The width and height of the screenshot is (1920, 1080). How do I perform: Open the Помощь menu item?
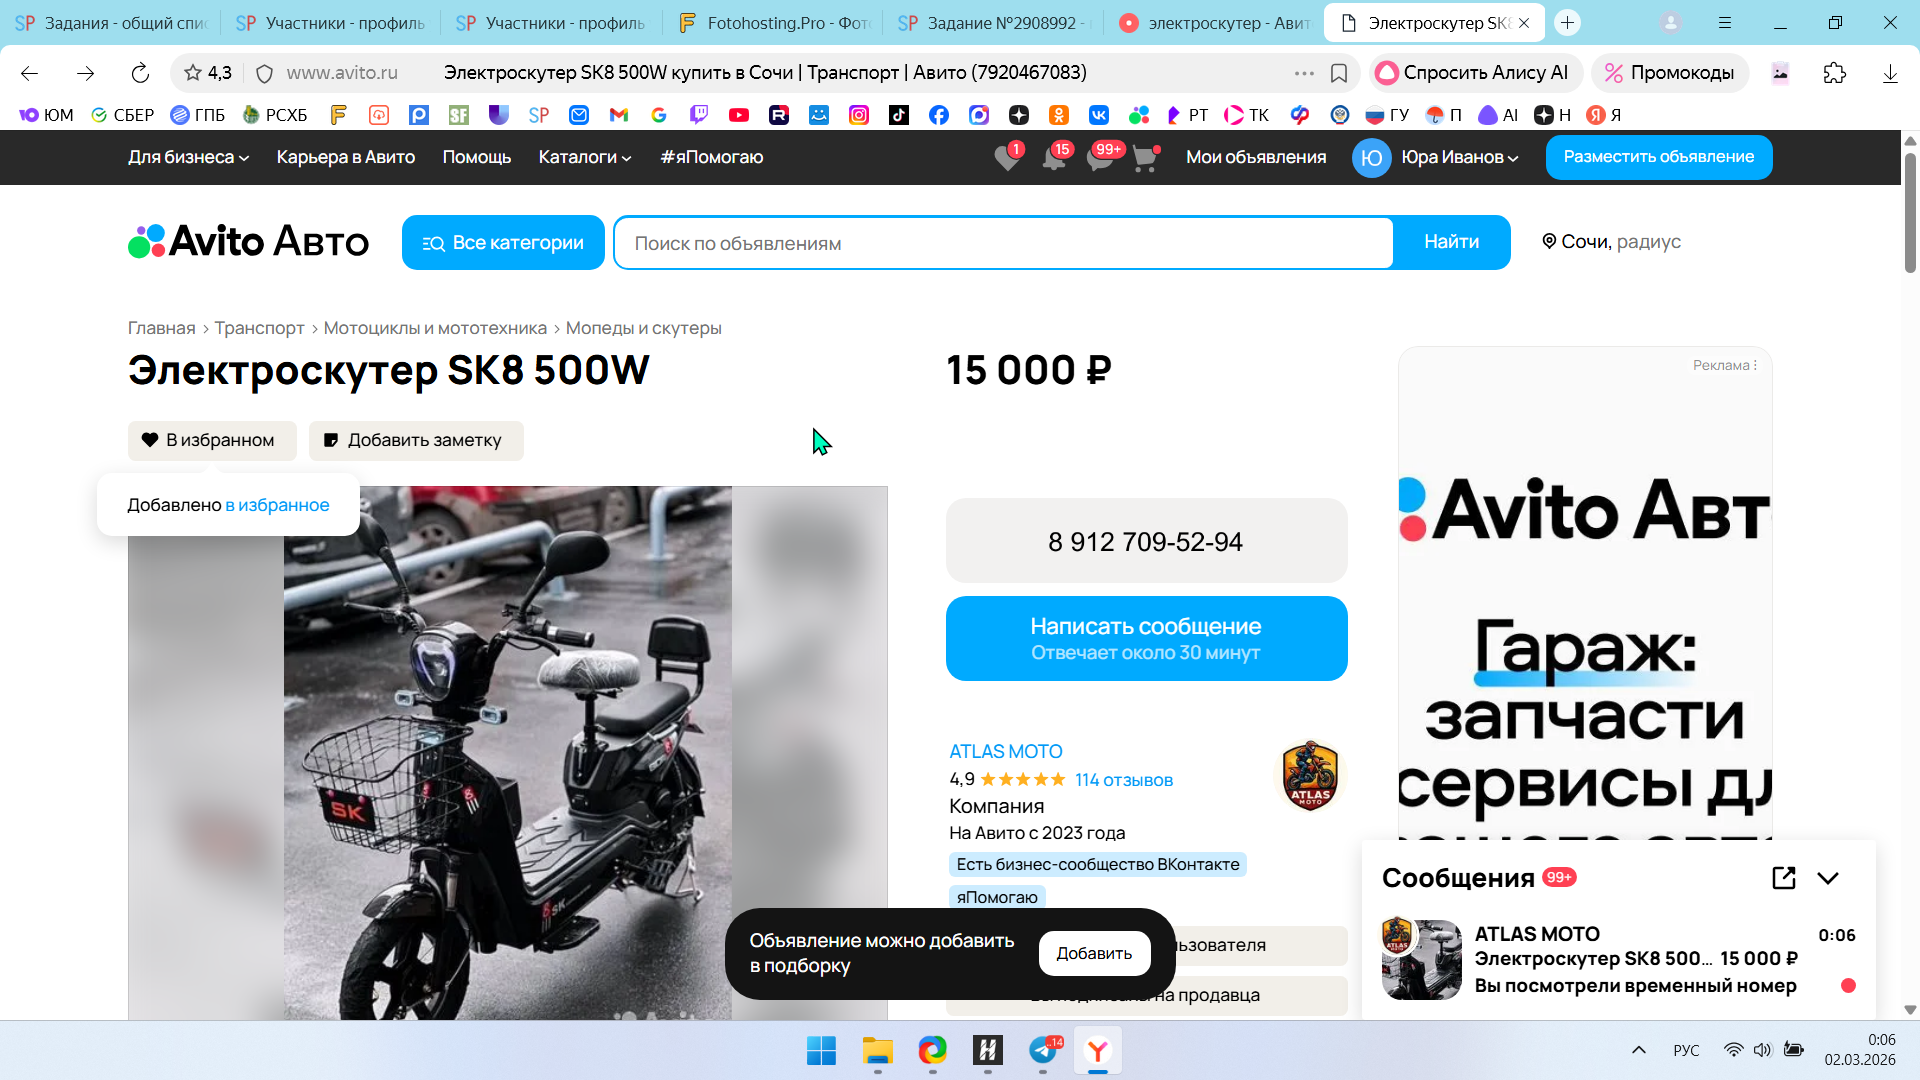pyautogui.click(x=476, y=157)
